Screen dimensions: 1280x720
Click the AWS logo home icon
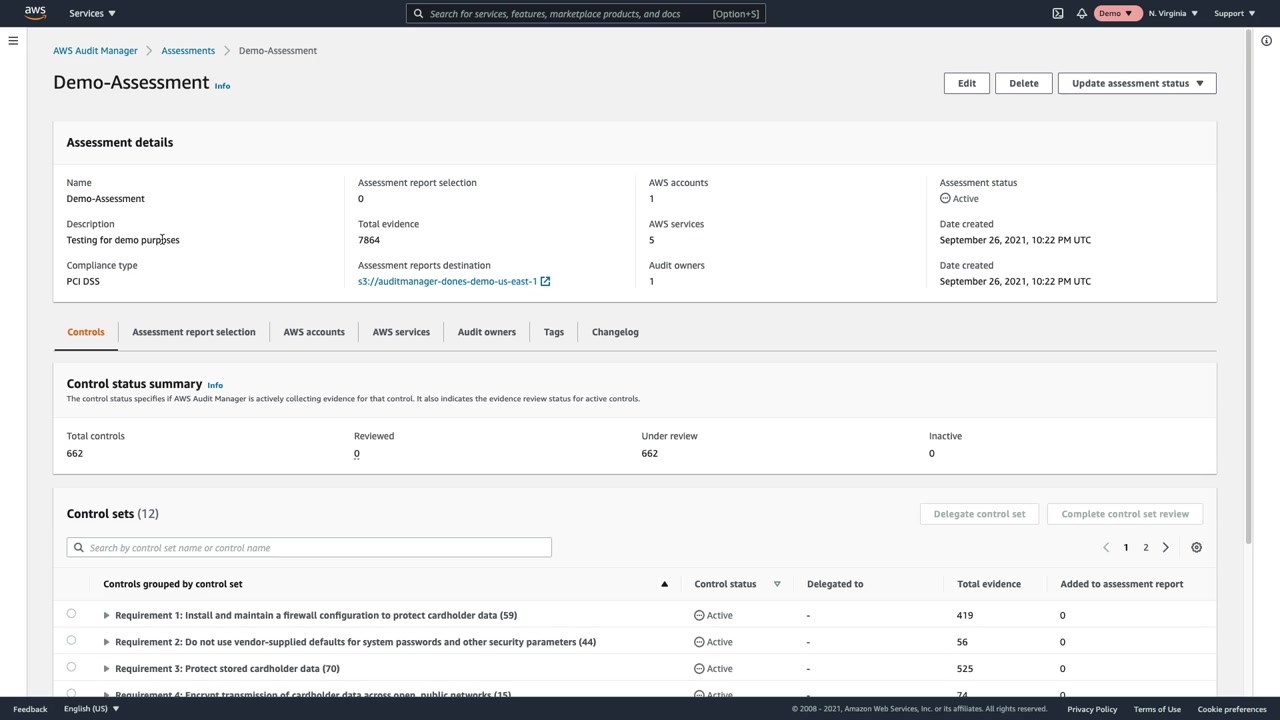coord(35,13)
